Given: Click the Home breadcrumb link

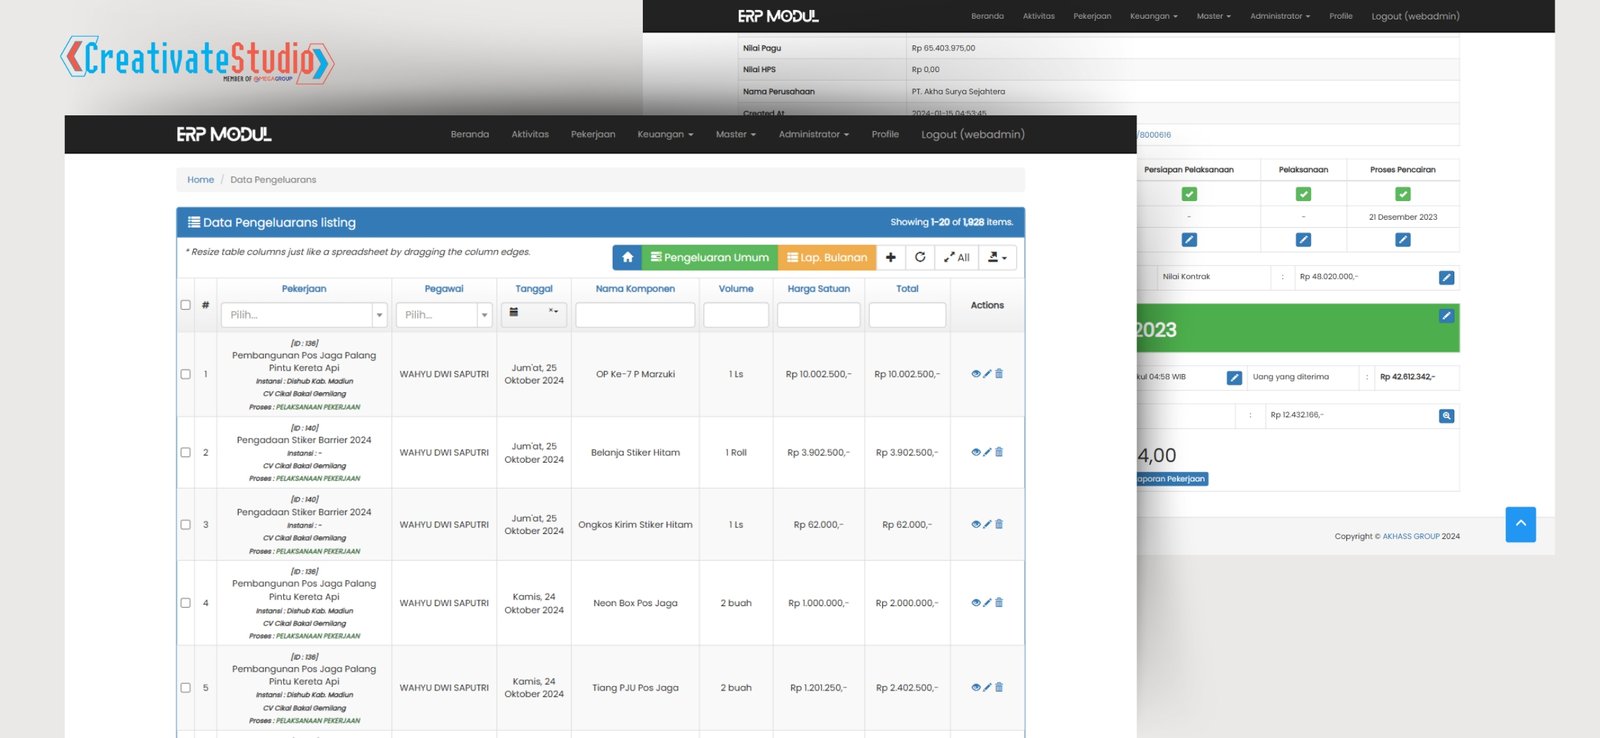Looking at the screenshot, I should [200, 180].
